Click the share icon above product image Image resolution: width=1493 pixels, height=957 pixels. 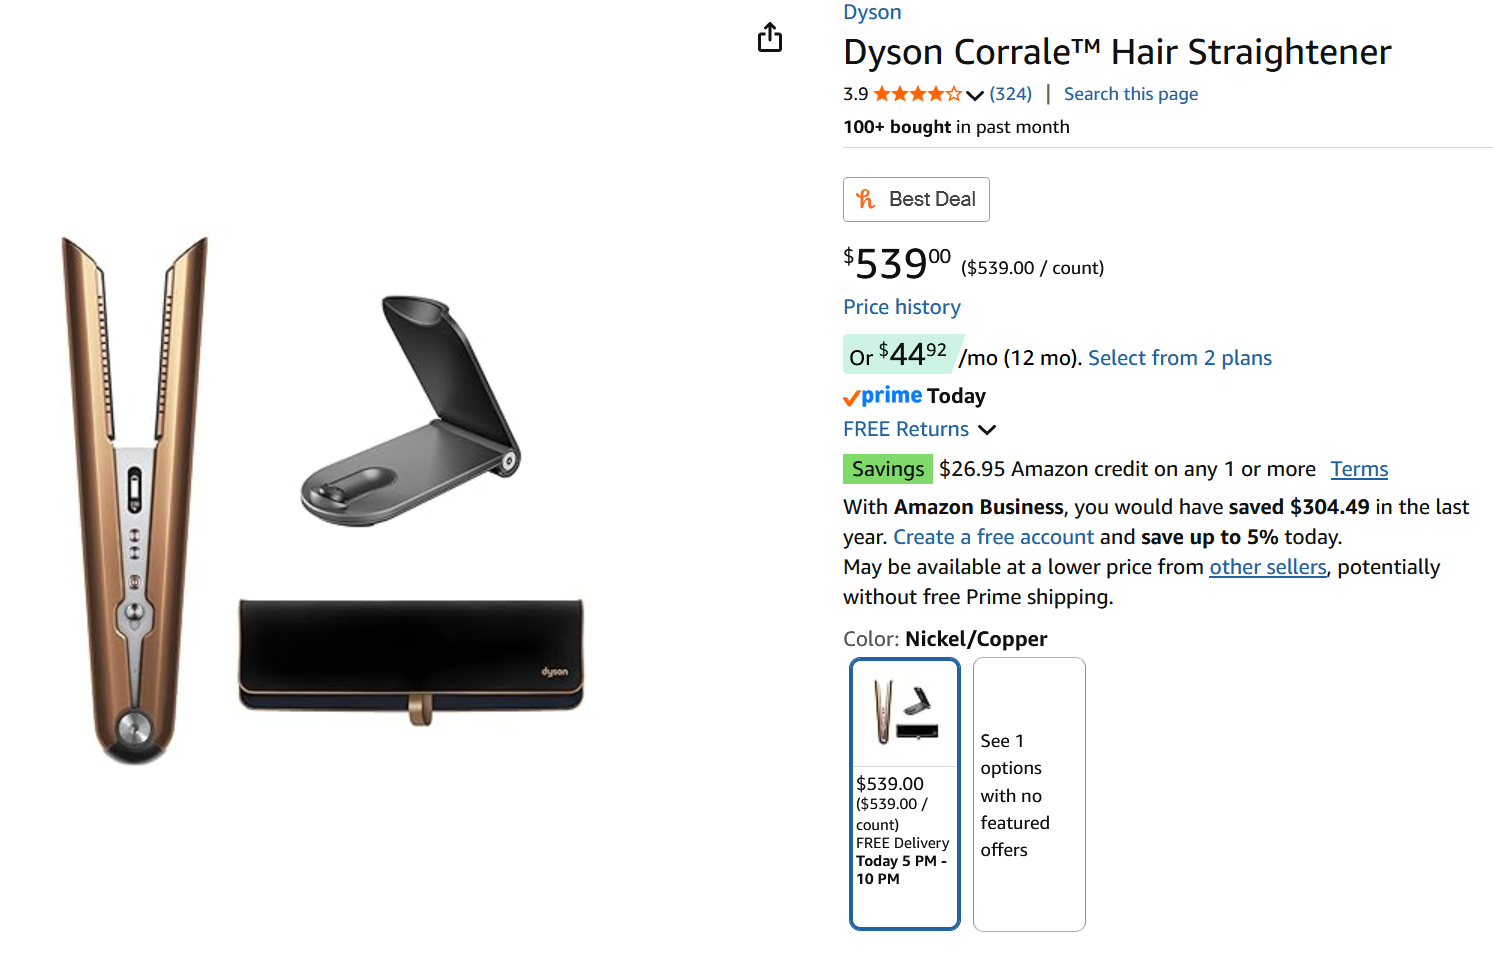pos(770,38)
